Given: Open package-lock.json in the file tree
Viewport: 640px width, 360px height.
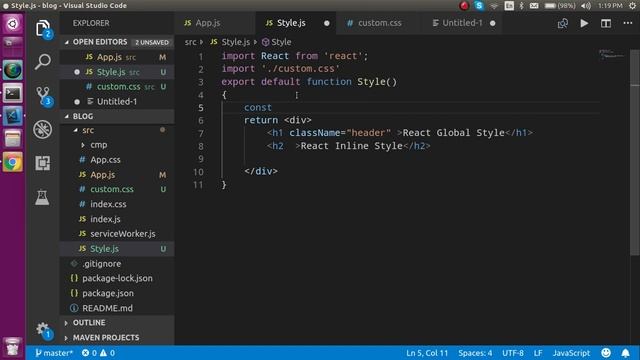Looking at the screenshot, I should 117,278.
